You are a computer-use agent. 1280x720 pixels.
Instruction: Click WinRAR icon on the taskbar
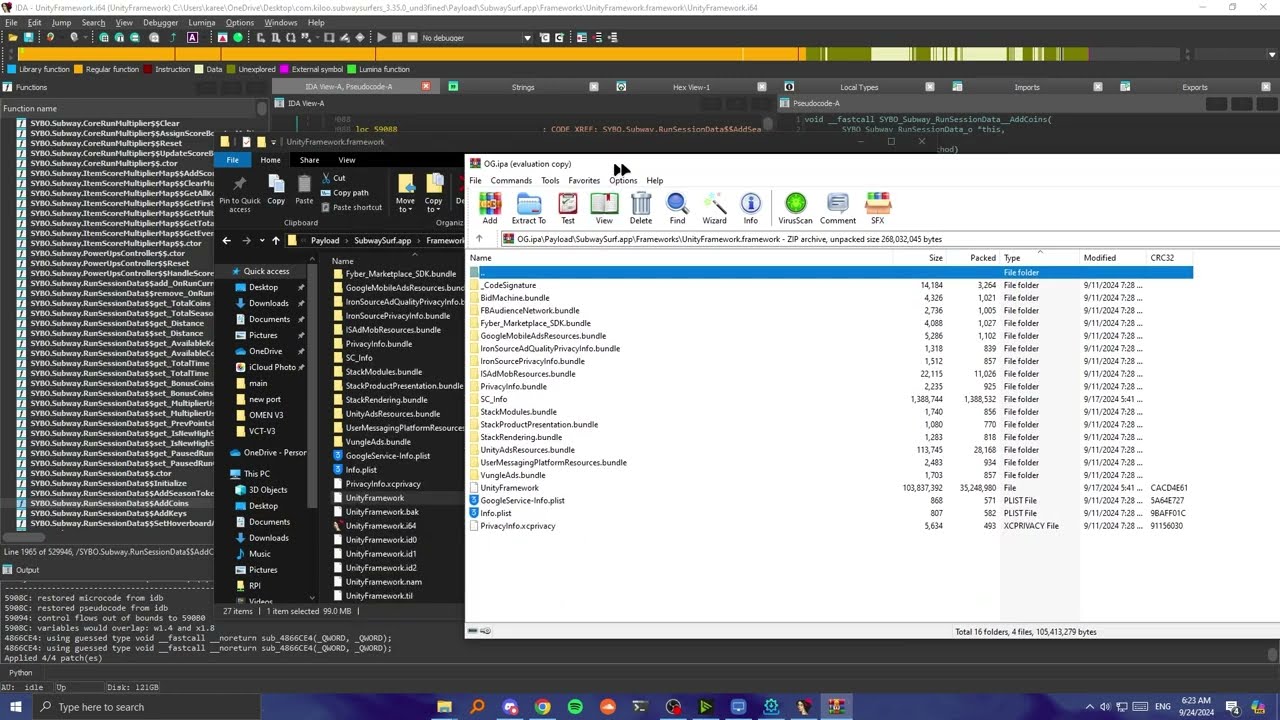point(837,707)
